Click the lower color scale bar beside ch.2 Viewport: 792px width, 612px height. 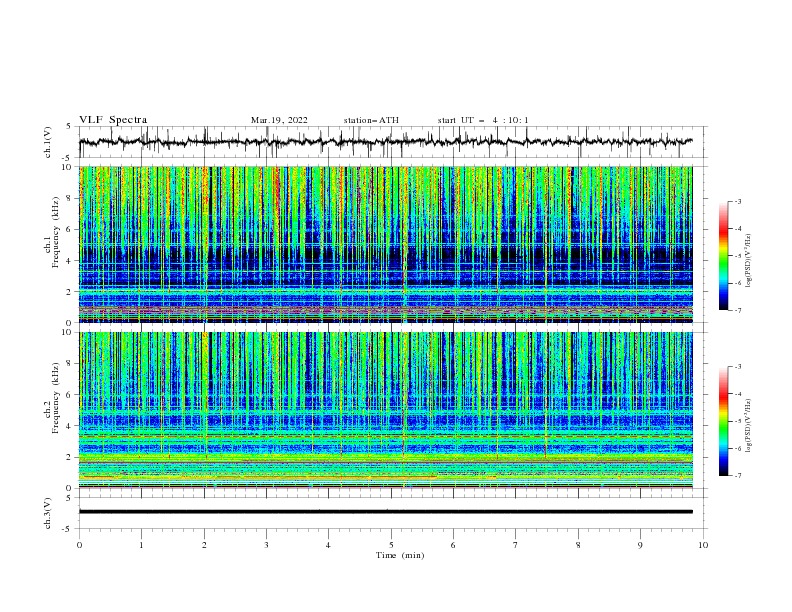723,421
